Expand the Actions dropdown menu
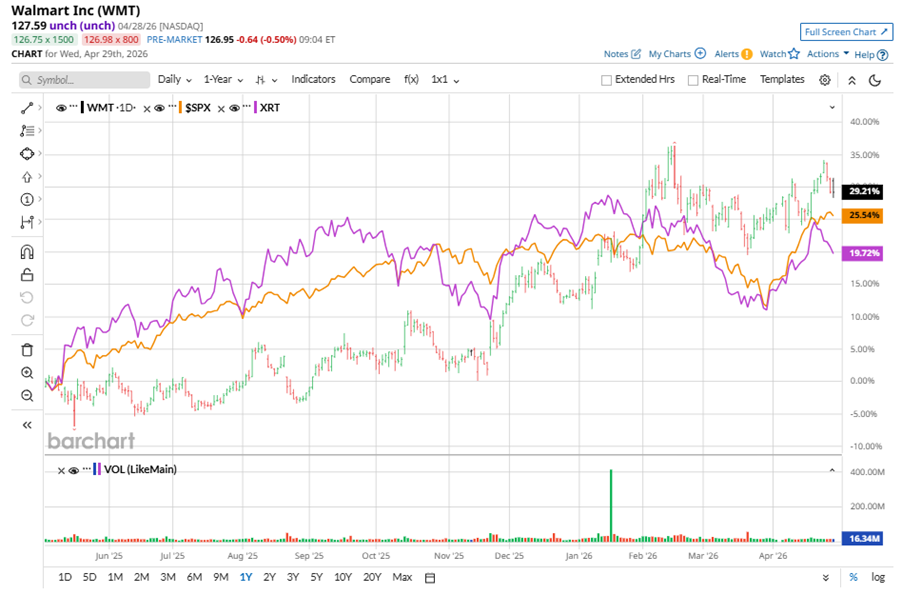The image size is (902, 595). point(828,54)
